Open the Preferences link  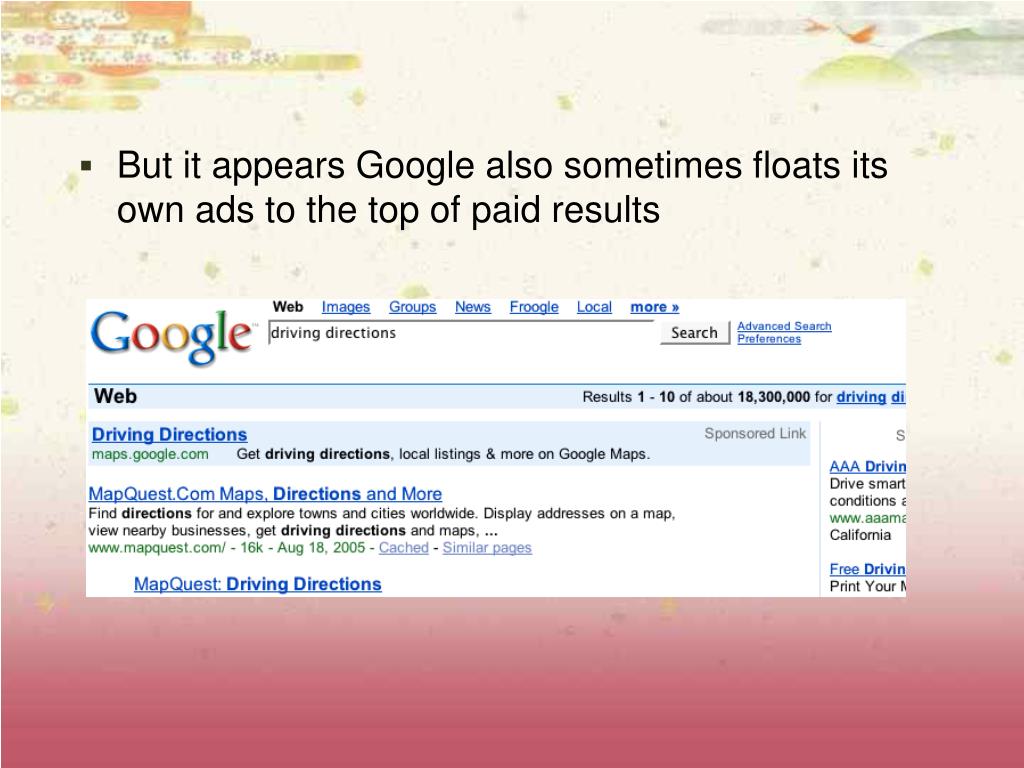coord(769,339)
